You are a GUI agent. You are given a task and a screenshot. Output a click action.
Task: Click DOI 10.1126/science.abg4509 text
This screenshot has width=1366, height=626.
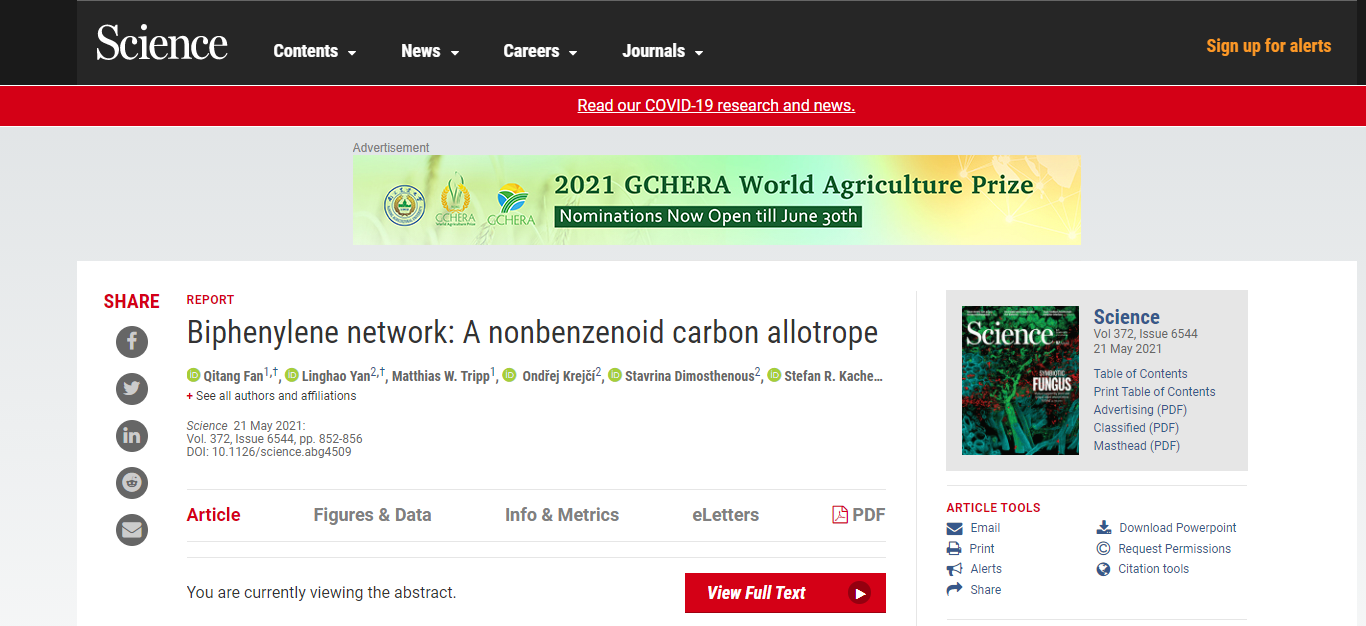point(269,452)
